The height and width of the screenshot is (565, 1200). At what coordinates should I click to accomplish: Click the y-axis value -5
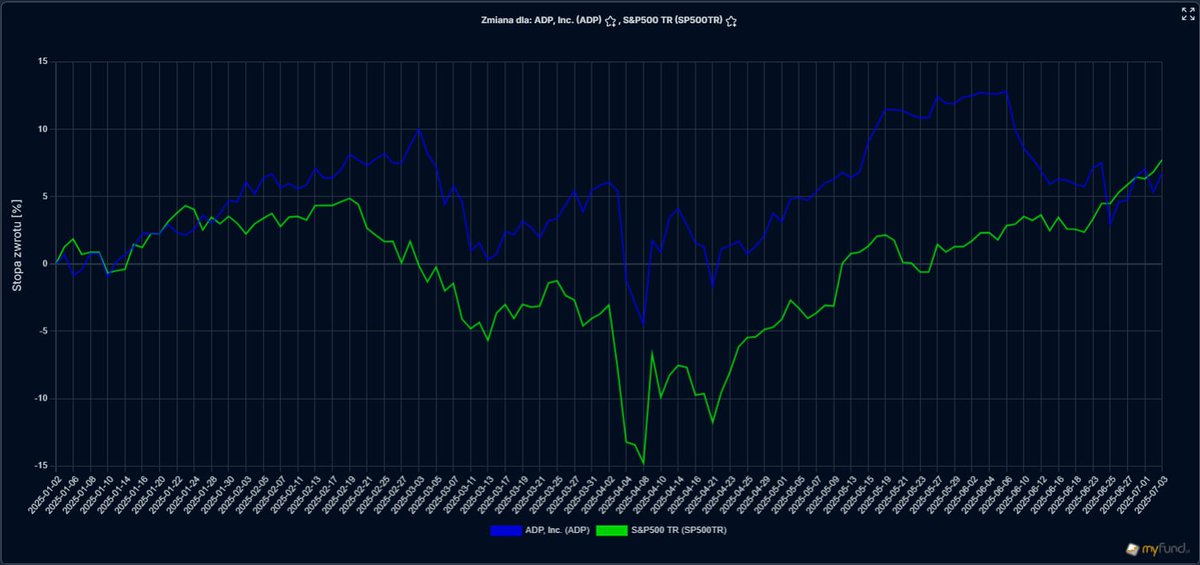(43, 330)
